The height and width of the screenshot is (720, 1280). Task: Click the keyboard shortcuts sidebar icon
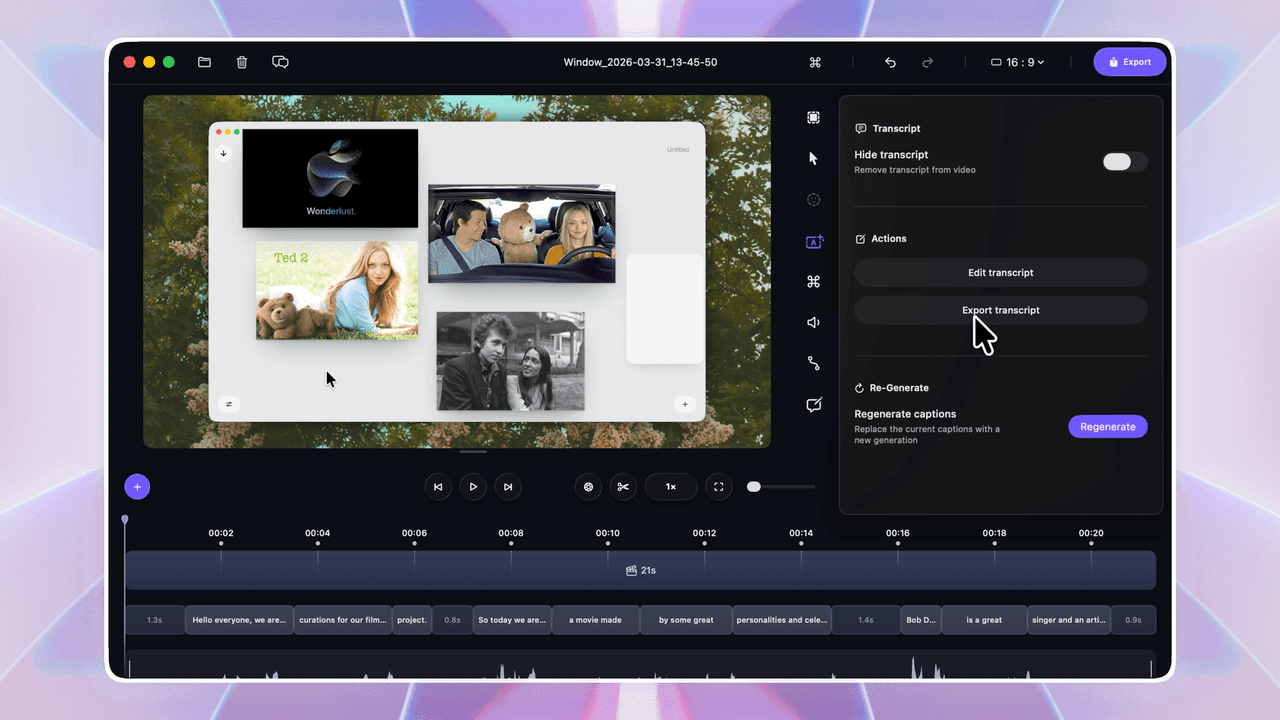[x=814, y=282]
